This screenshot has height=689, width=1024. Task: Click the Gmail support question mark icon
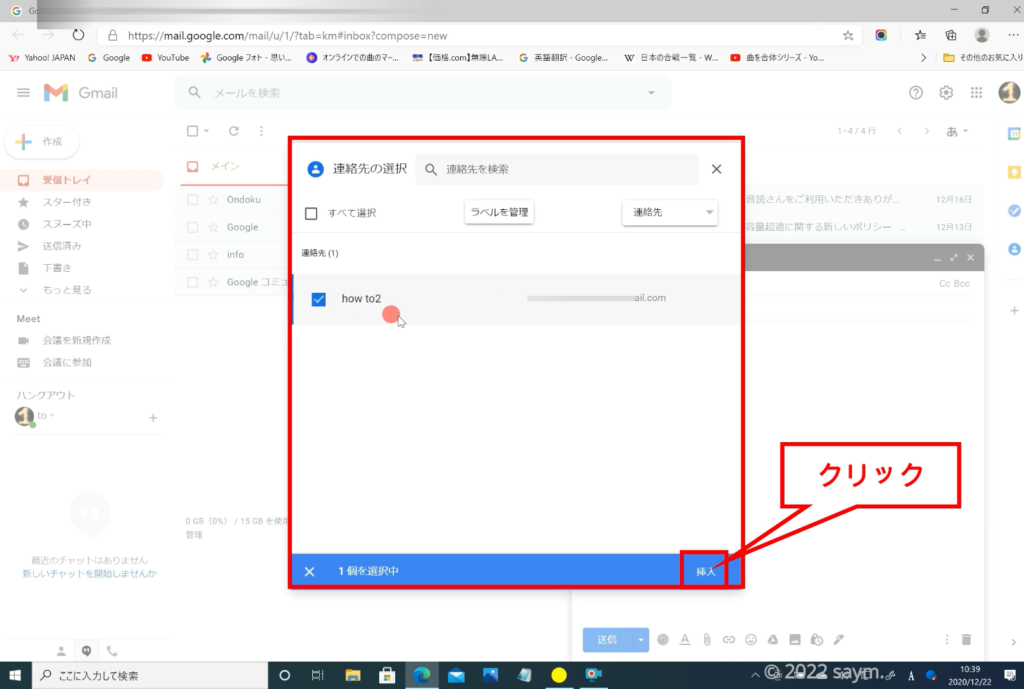[915, 93]
